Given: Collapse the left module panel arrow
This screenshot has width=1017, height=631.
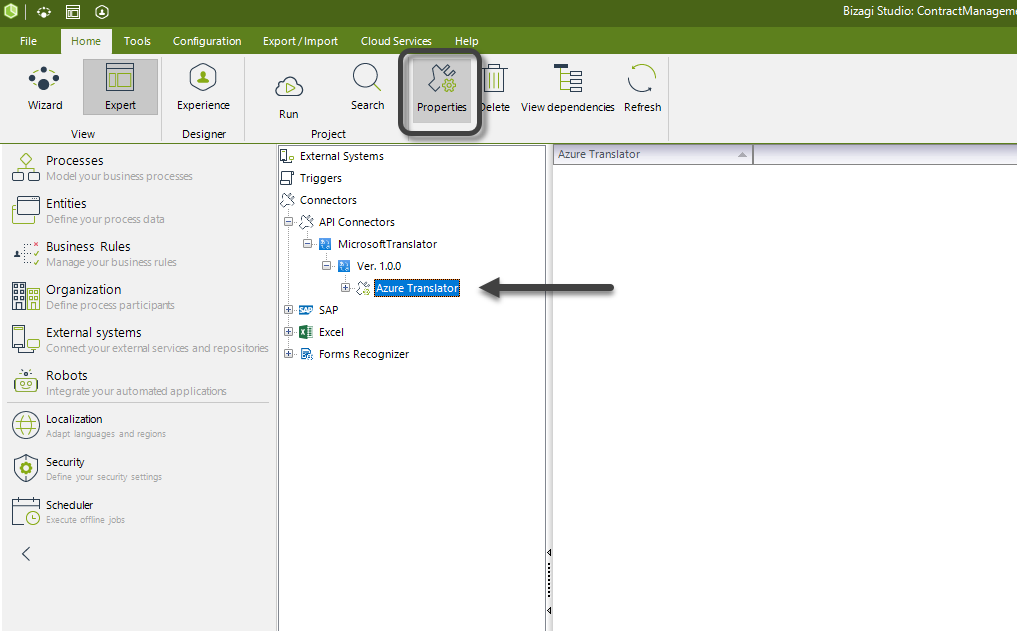Looking at the screenshot, I should click(x=26, y=554).
